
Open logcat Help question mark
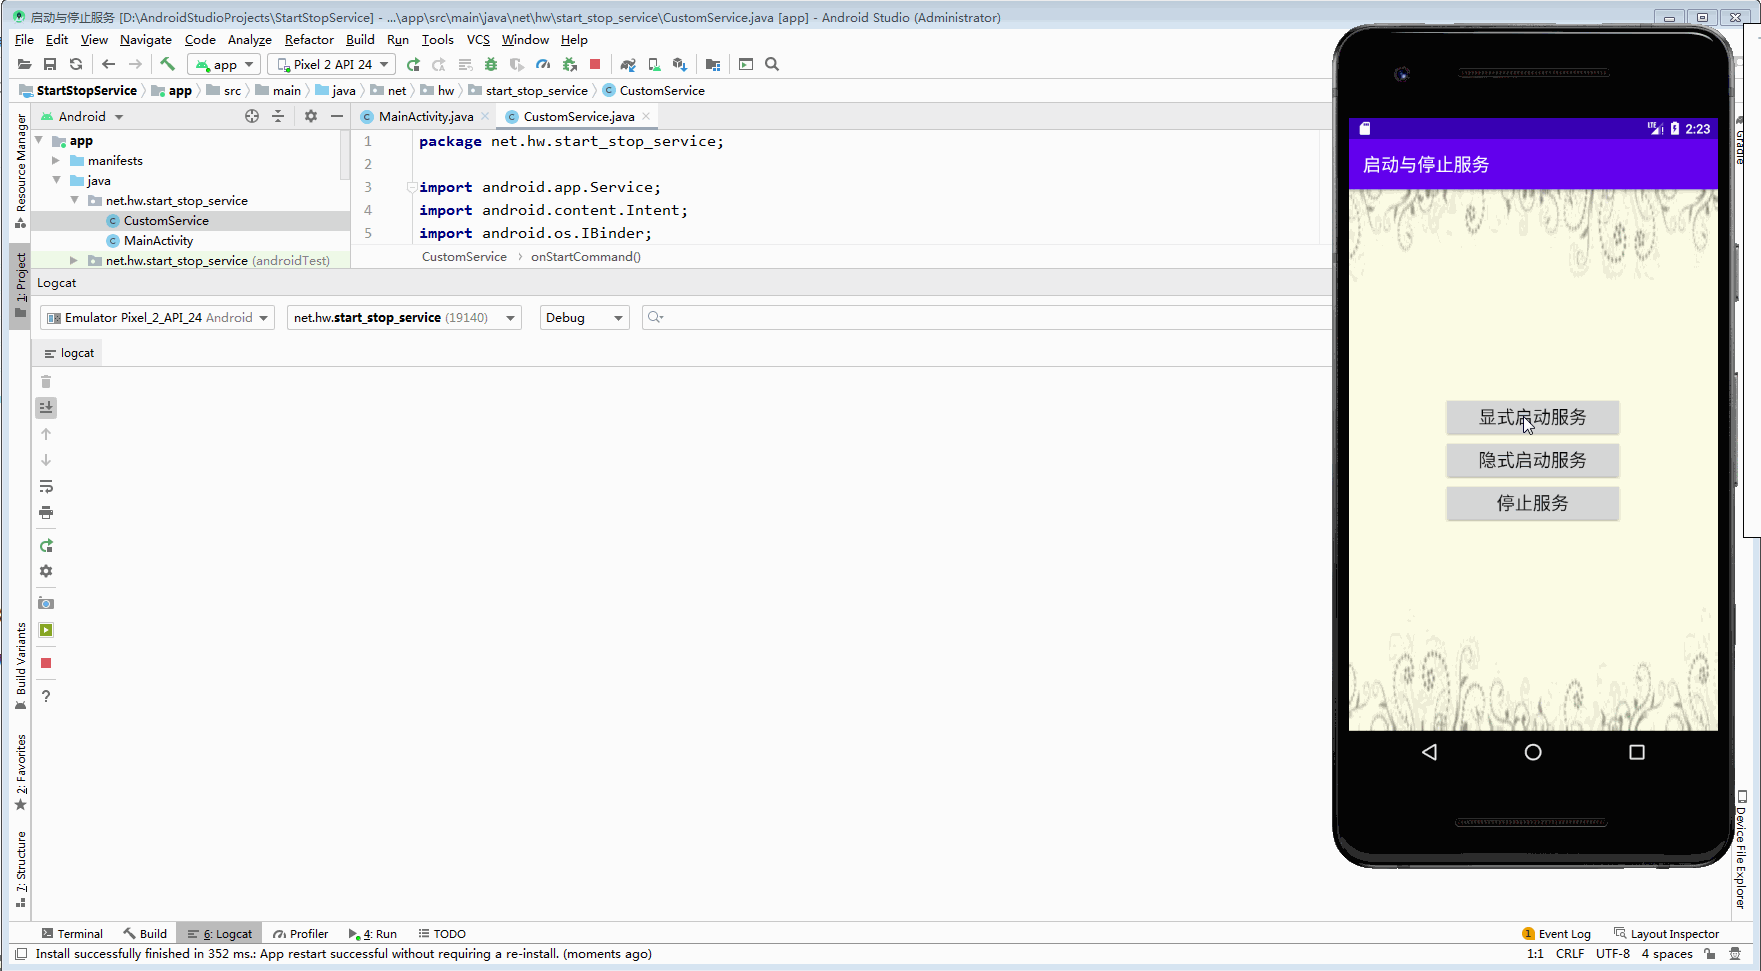pos(46,696)
